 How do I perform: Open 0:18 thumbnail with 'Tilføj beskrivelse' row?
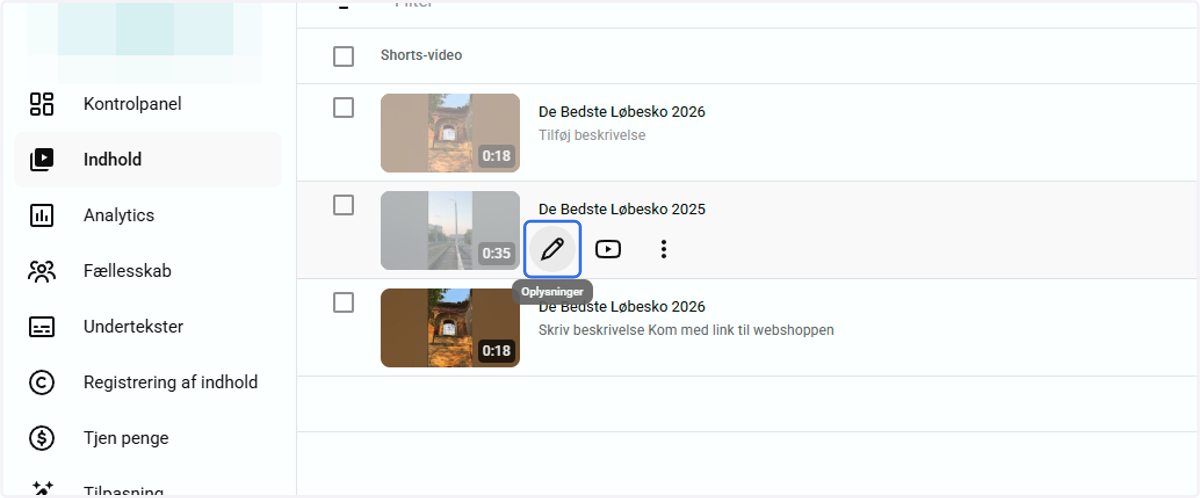click(450, 133)
